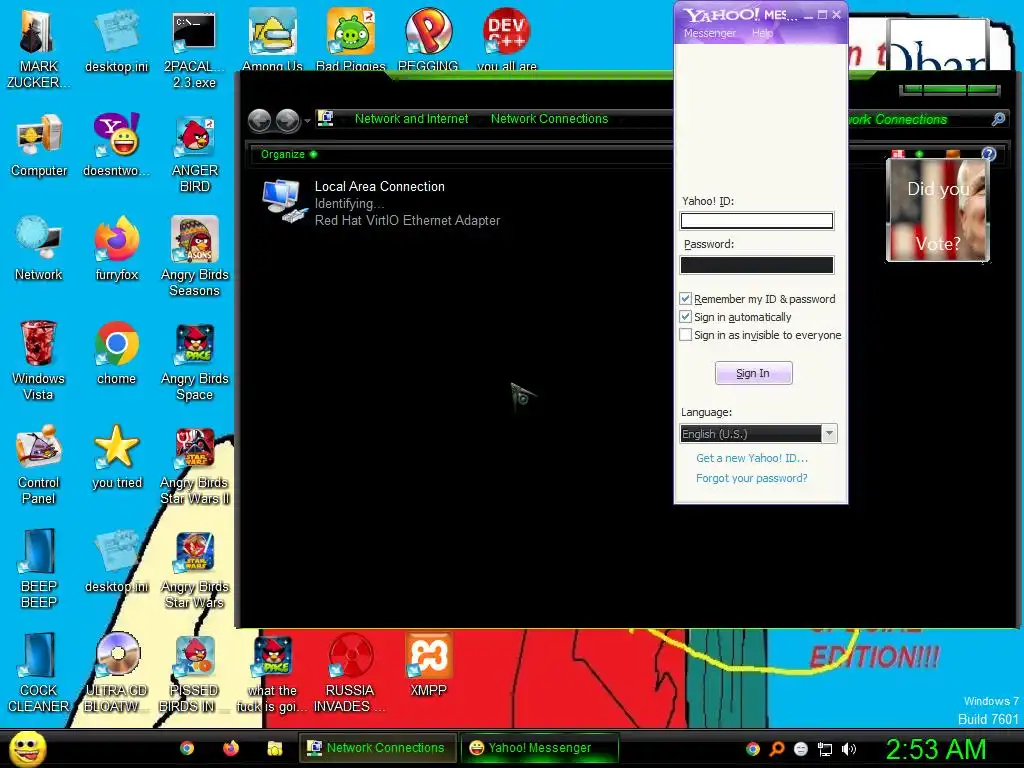Screen dimensions: 1024x768
Task: Click Forgot your password link
Action: click(x=752, y=478)
